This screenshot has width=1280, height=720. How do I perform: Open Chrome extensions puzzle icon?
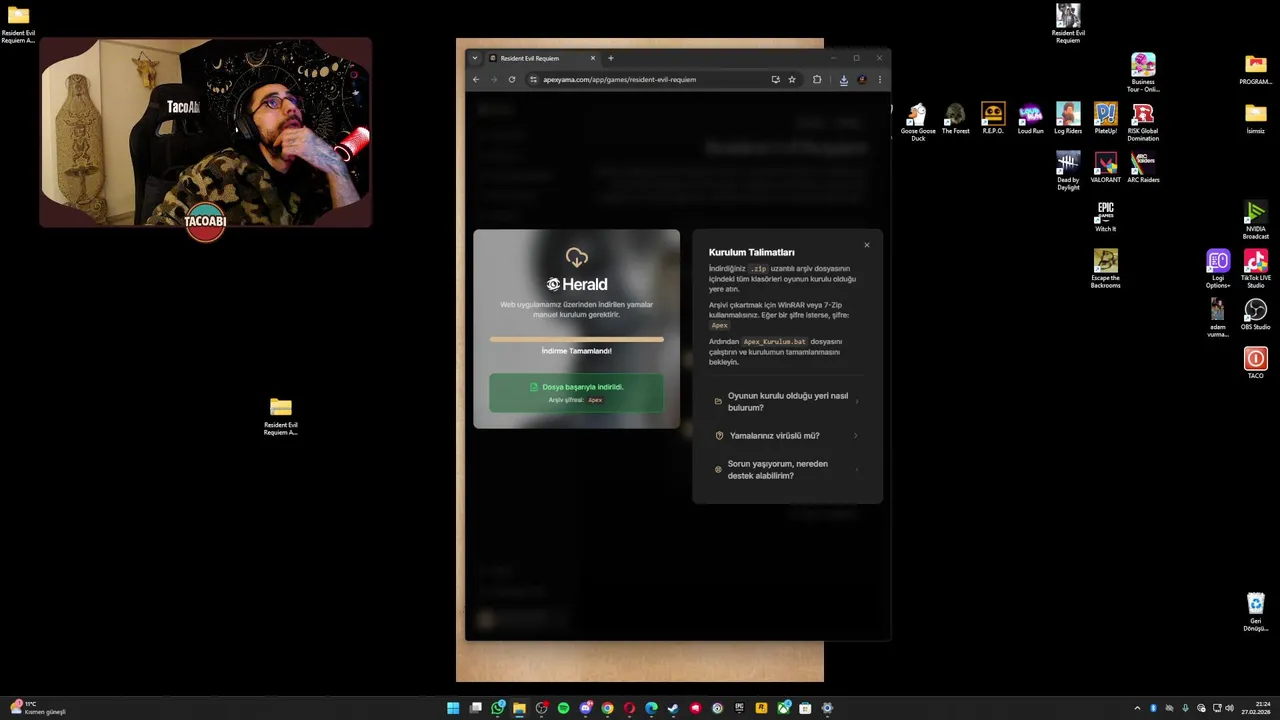(817, 79)
